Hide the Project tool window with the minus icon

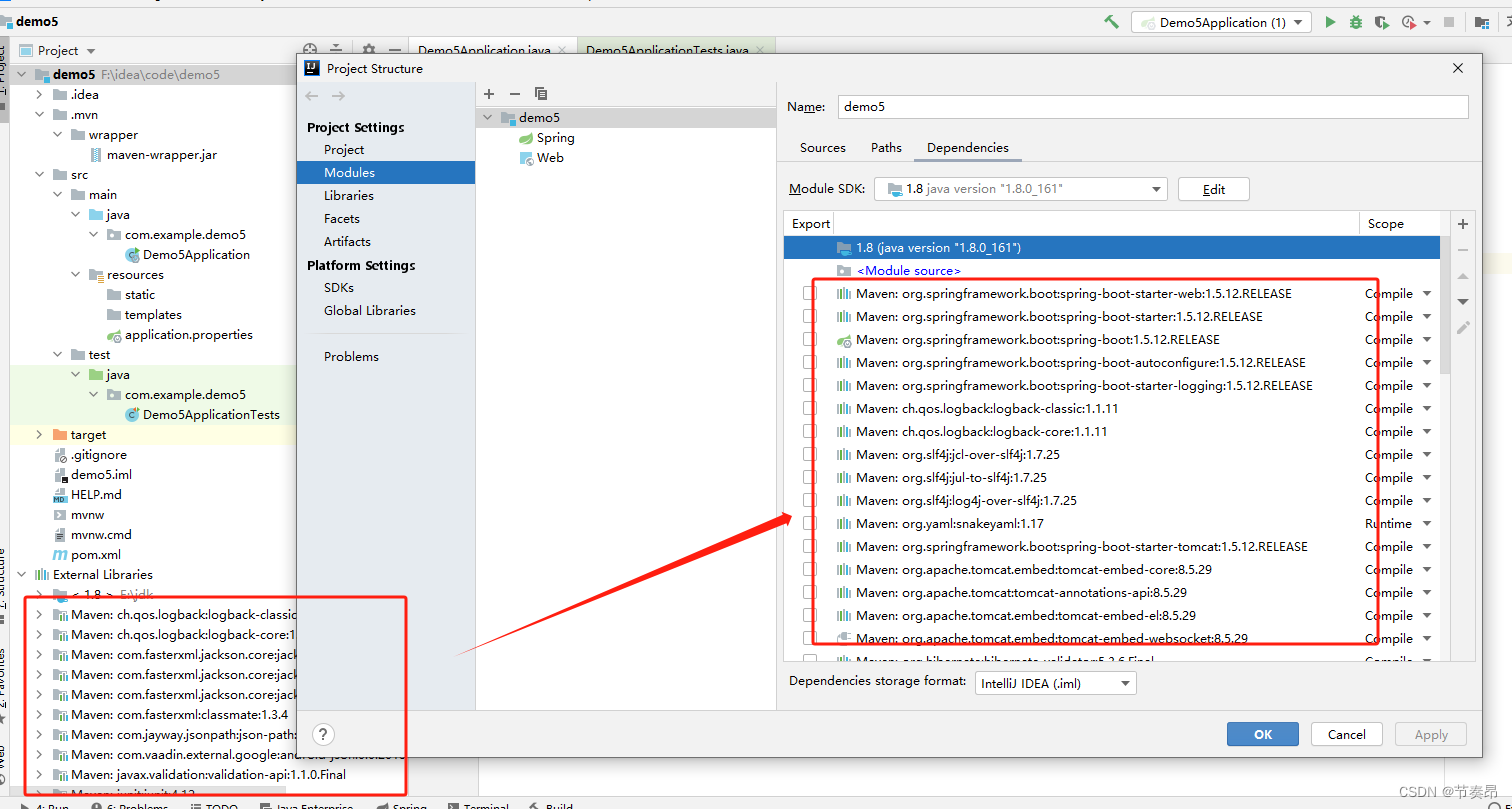(x=396, y=49)
